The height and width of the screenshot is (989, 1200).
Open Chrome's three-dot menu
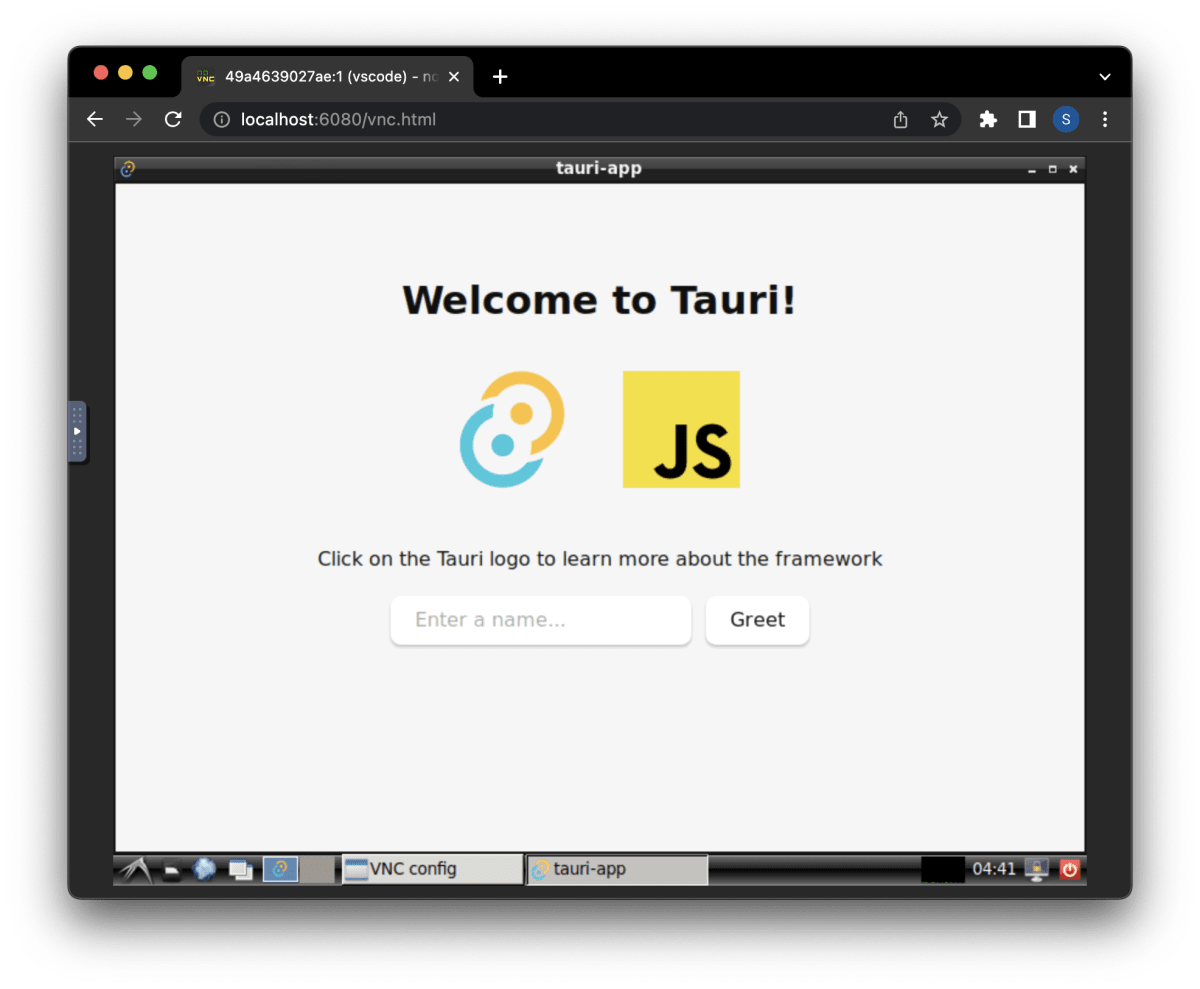coord(1105,120)
